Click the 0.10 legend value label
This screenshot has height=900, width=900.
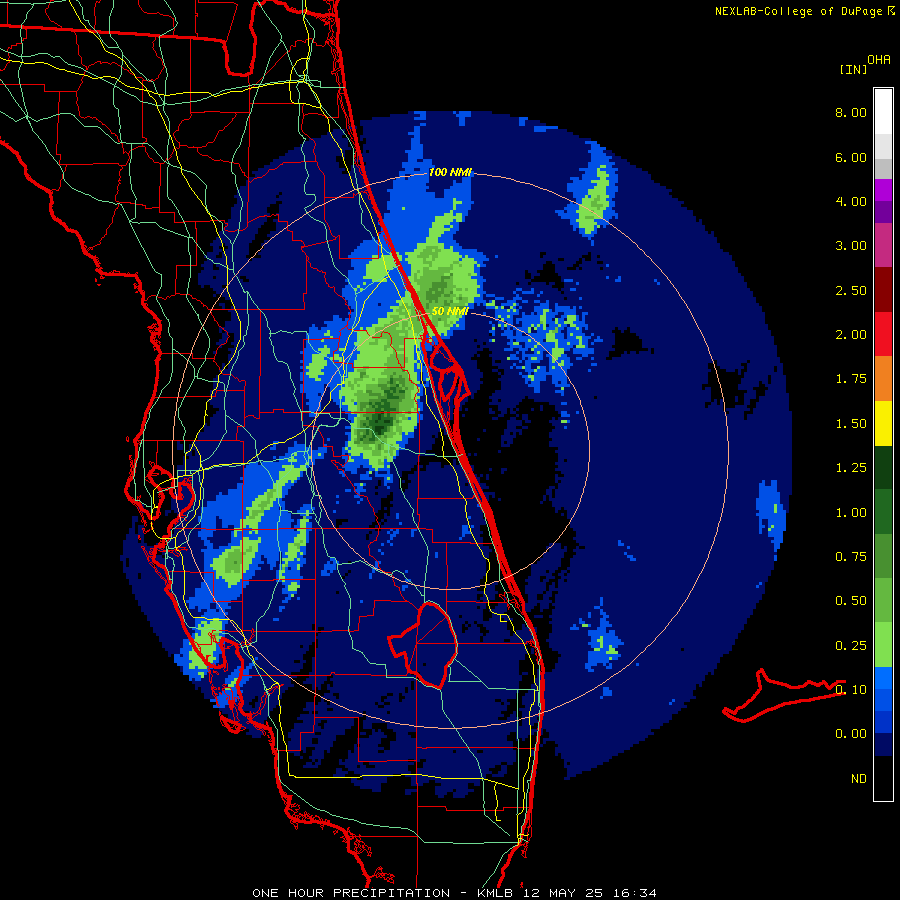point(851,690)
